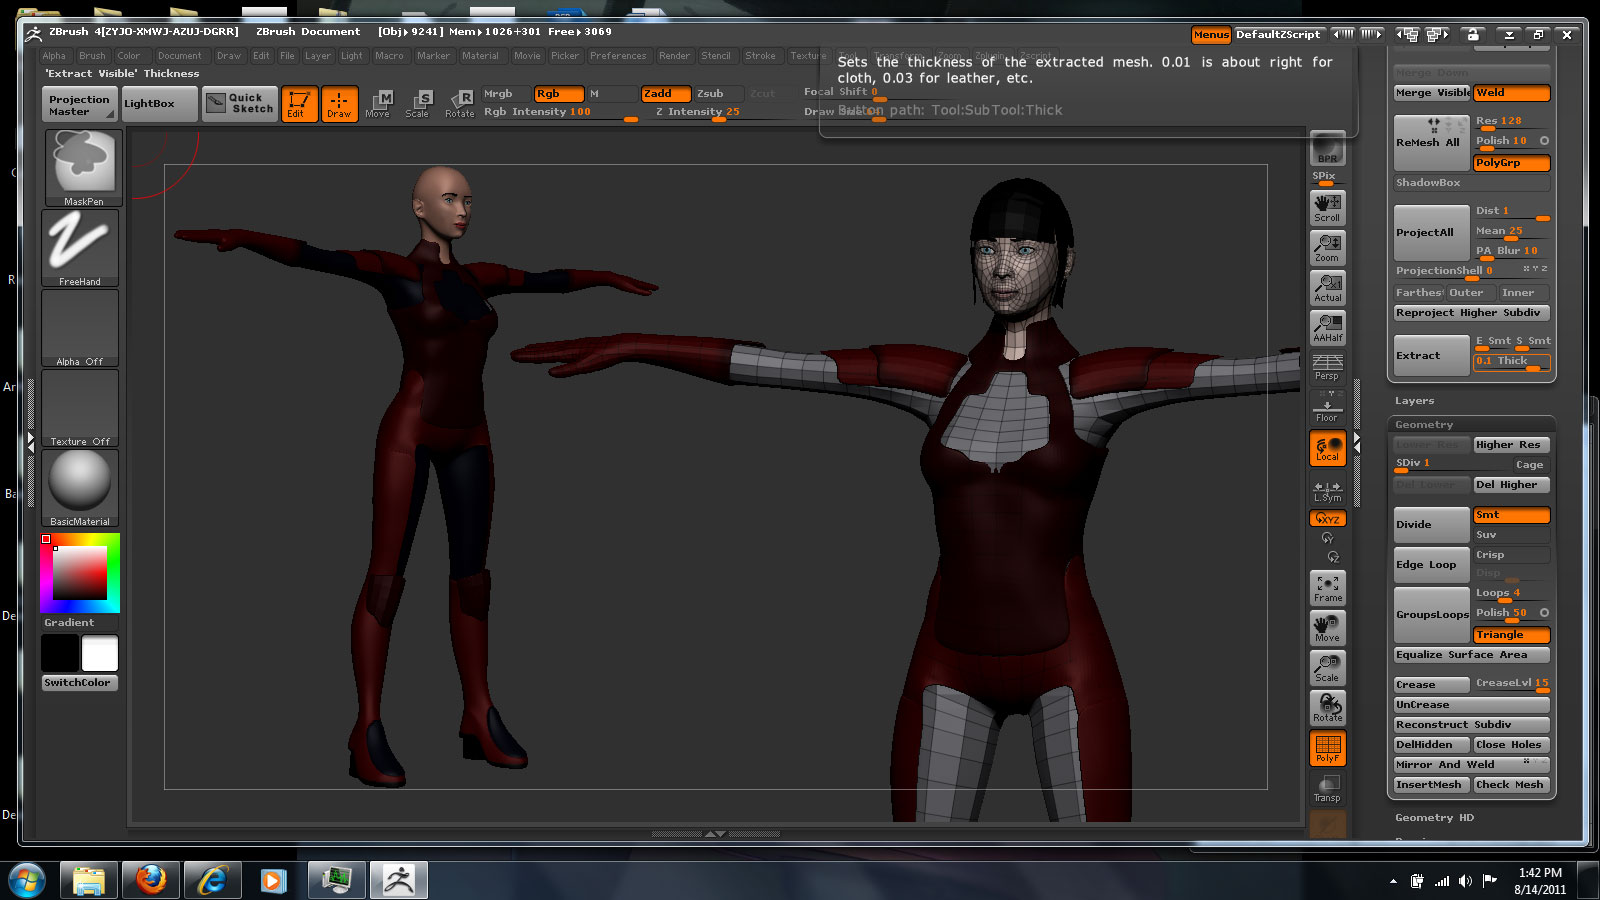Image resolution: width=1600 pixels, height=900 pixels.
Task: Expand the Layers sub-palette
Action: (1414, 400)
